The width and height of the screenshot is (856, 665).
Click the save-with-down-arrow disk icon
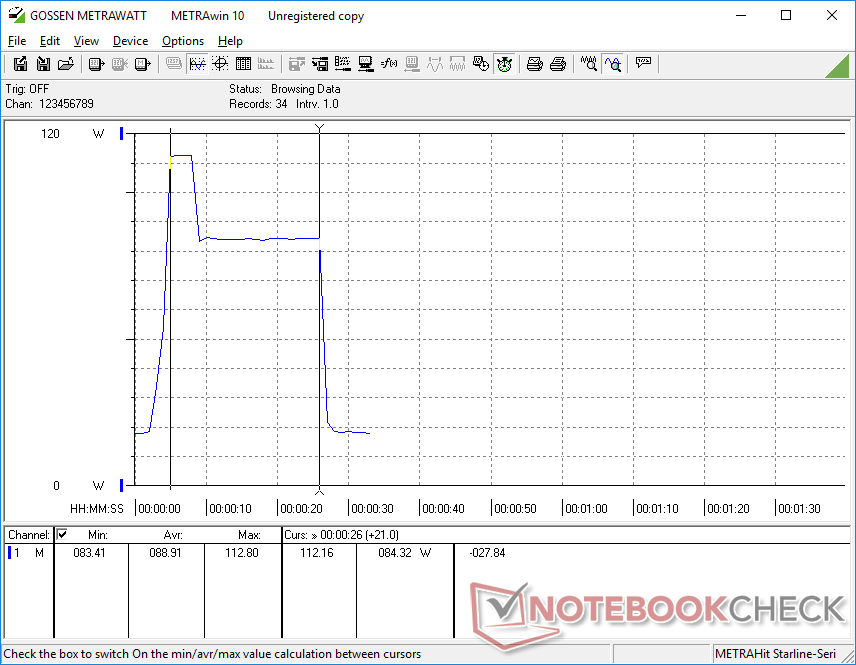(x=43, y=64)
